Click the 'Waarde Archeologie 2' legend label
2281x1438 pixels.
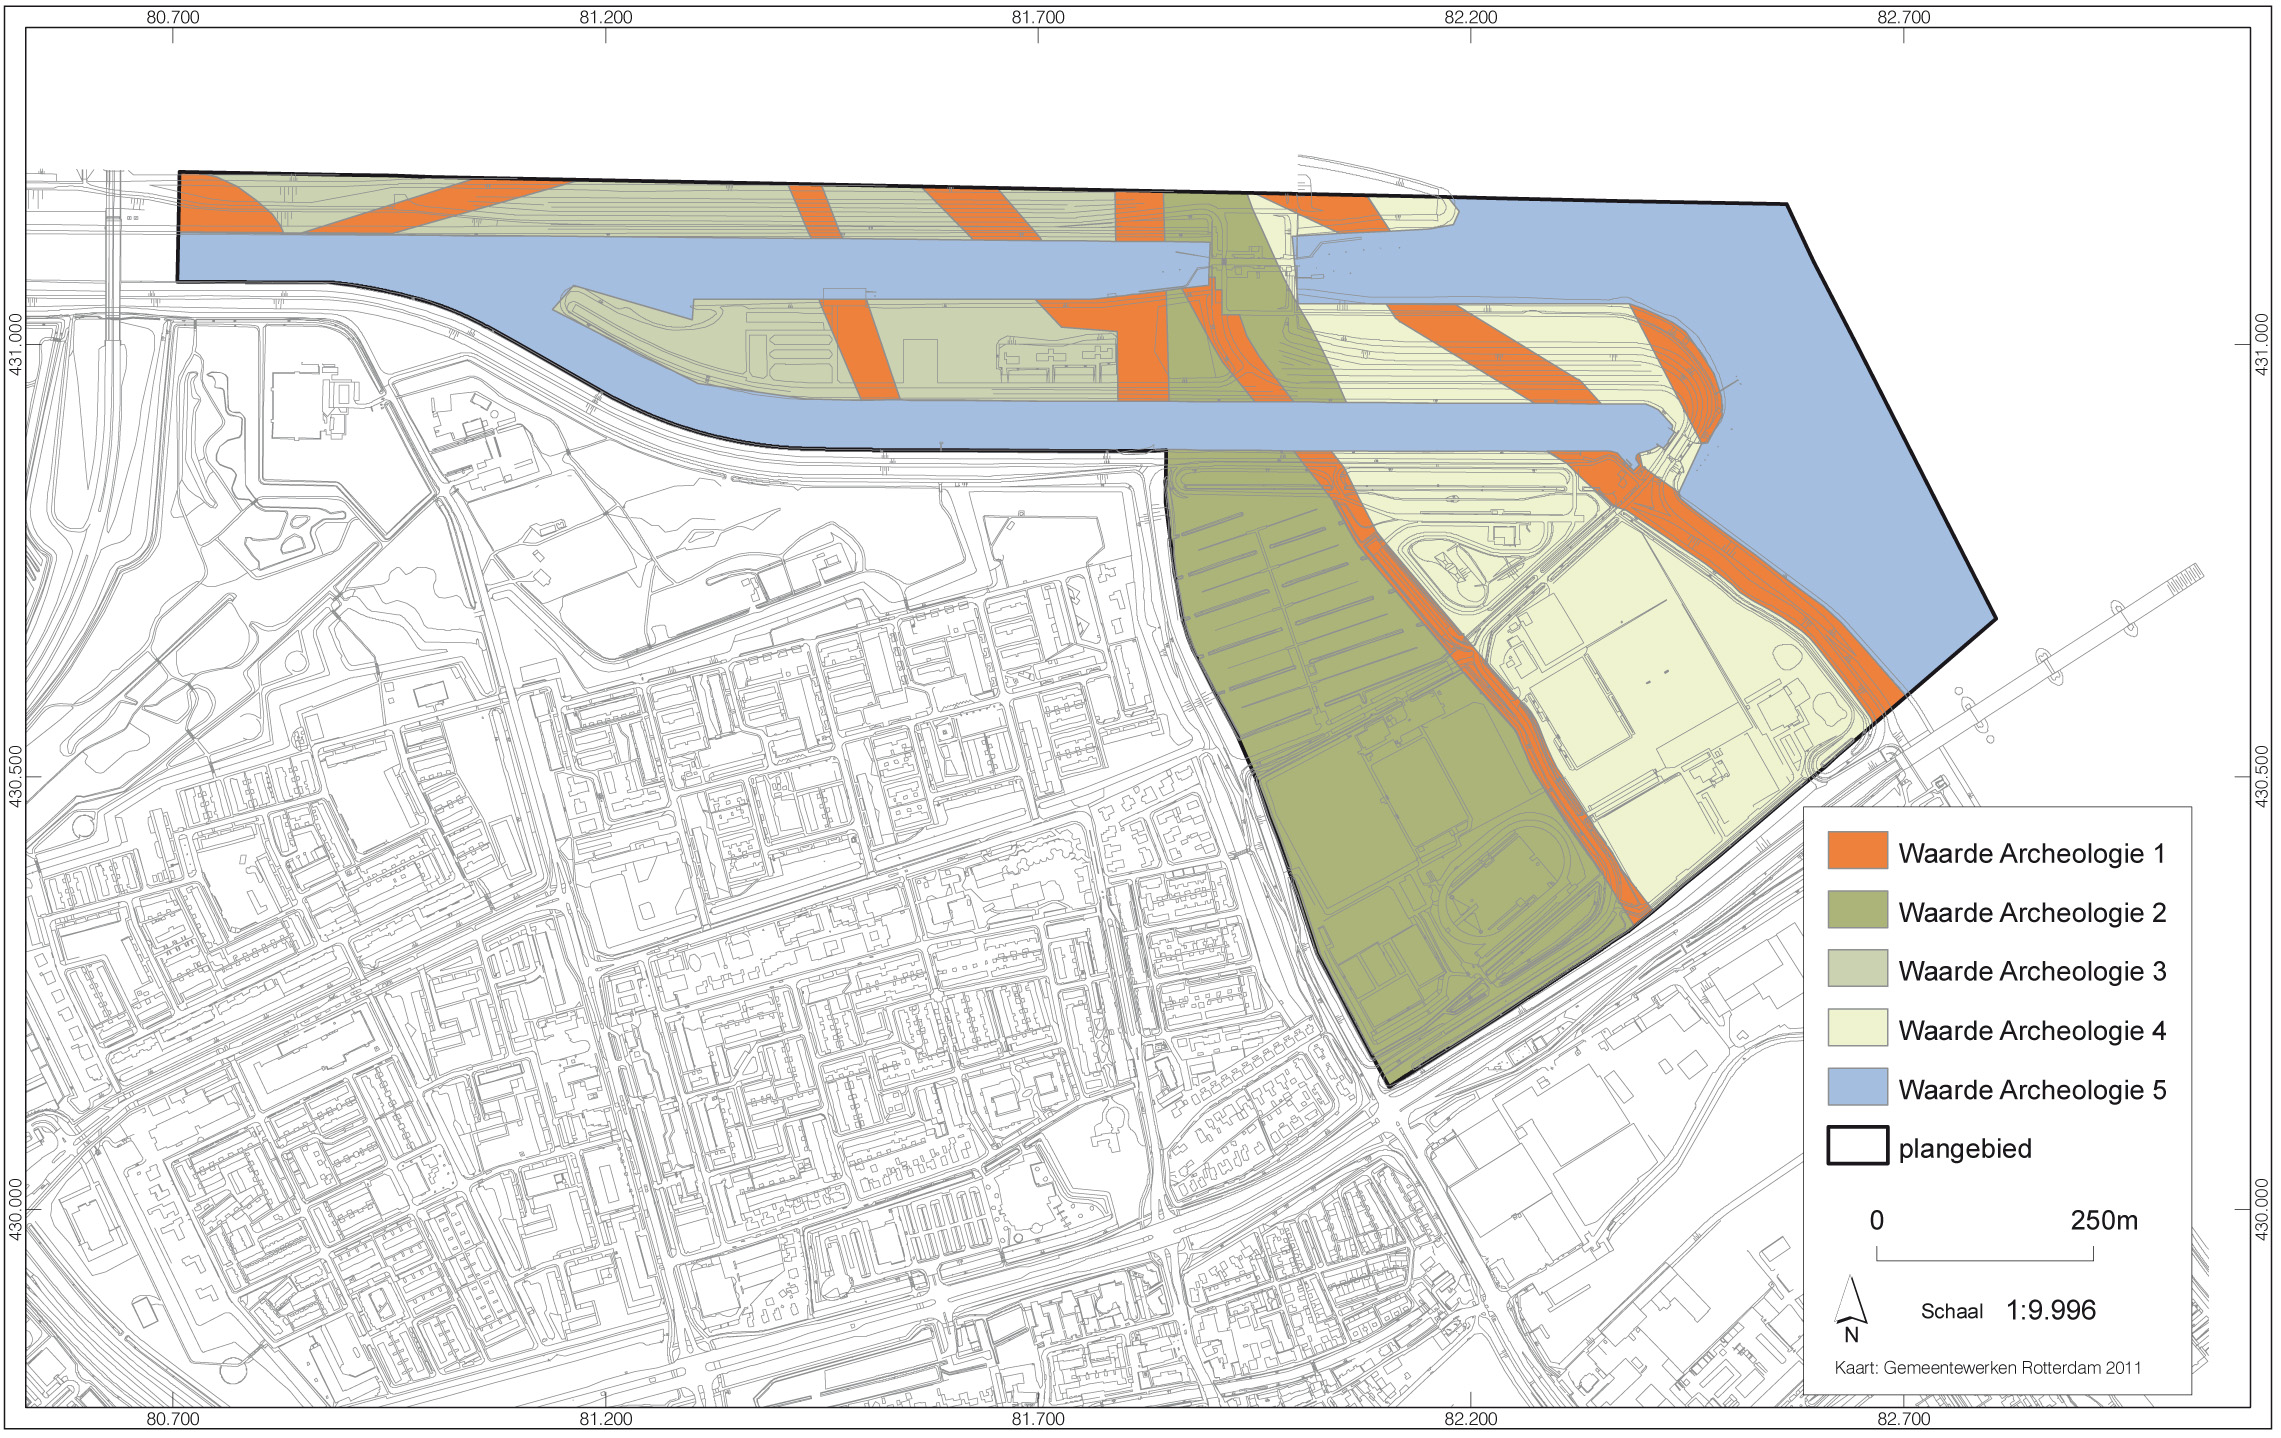pos(2032,912)
